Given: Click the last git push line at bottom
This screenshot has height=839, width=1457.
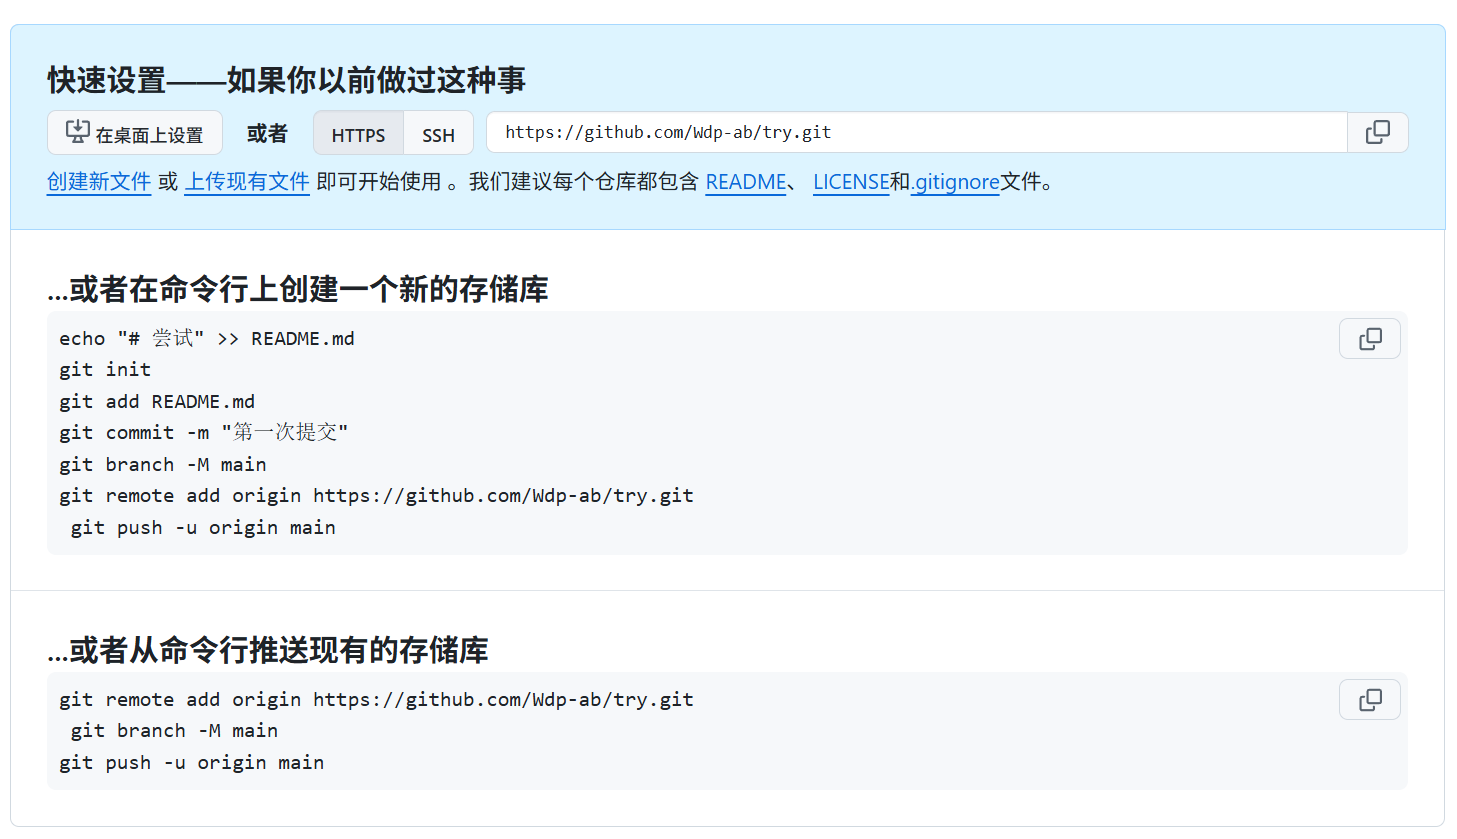Looking at the screenshot, I should [x=191, y=763].
